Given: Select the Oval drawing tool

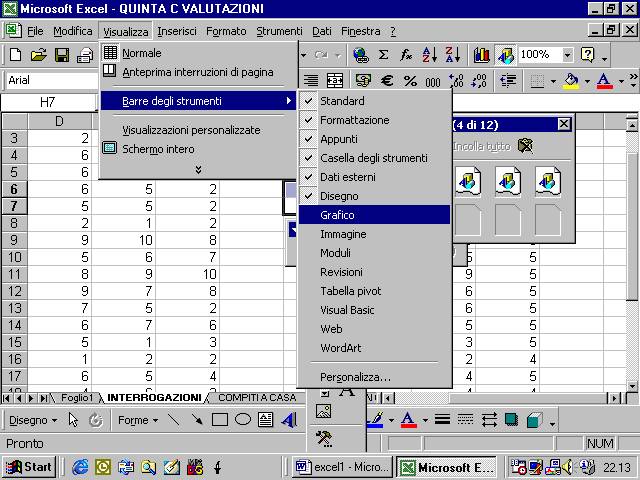Looking at the screenshot, I should point(243,420).
